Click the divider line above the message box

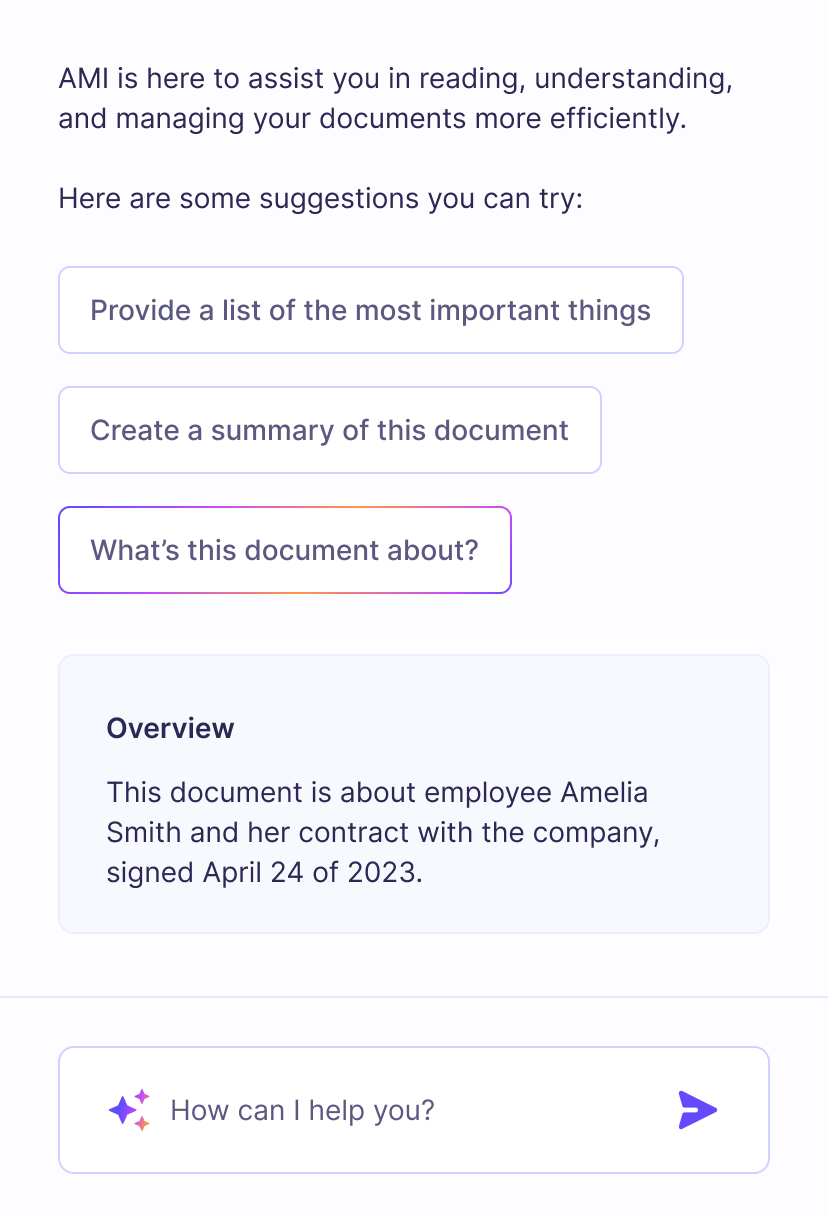tap(414, 997)
